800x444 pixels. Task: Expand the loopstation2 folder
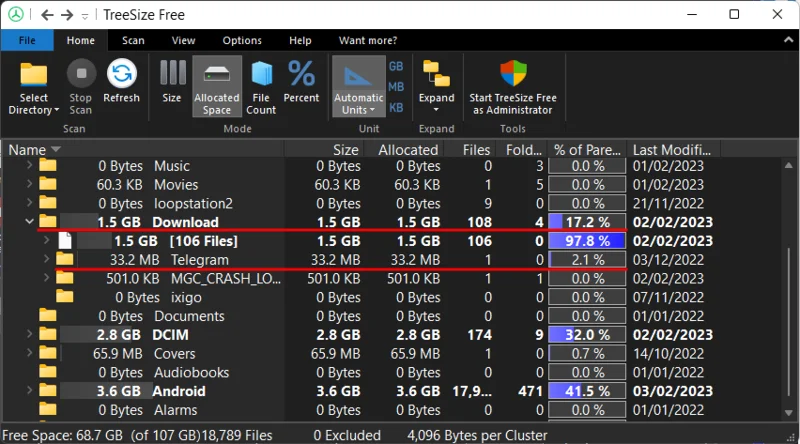pos(29,203)
